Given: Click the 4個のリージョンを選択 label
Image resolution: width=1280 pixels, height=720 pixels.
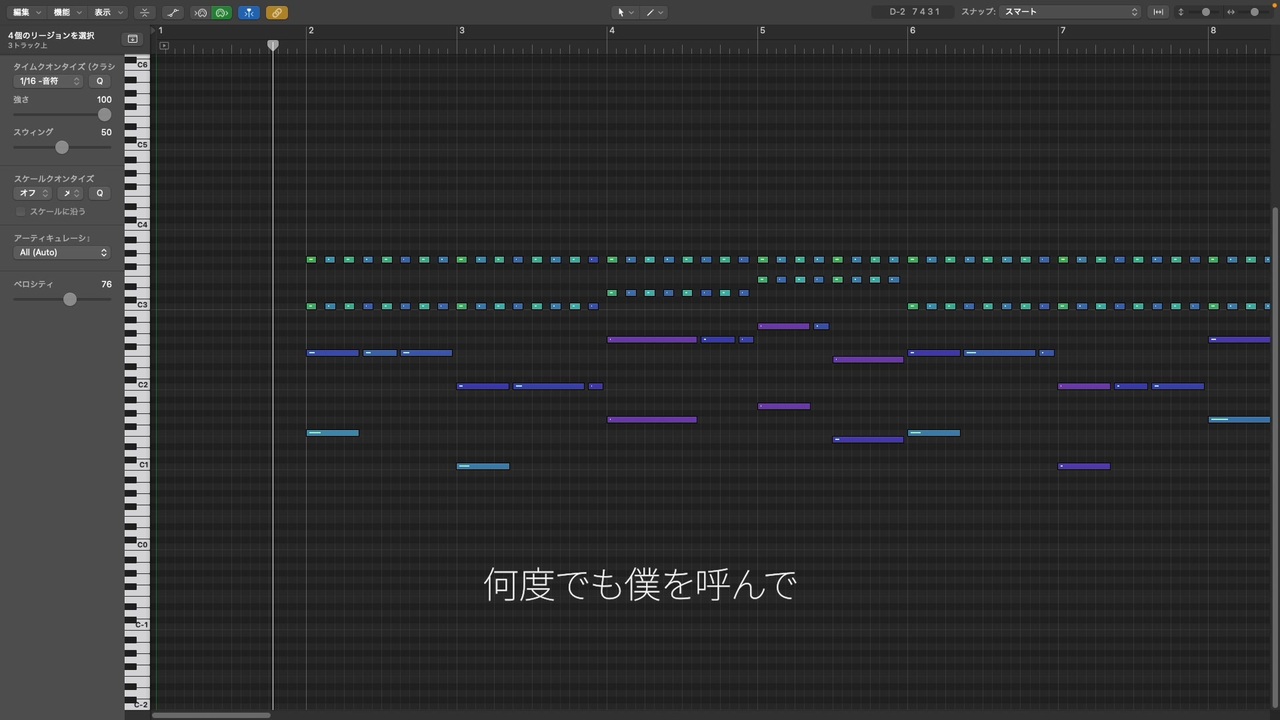Looking at the screenshot, I should point(51,35).
